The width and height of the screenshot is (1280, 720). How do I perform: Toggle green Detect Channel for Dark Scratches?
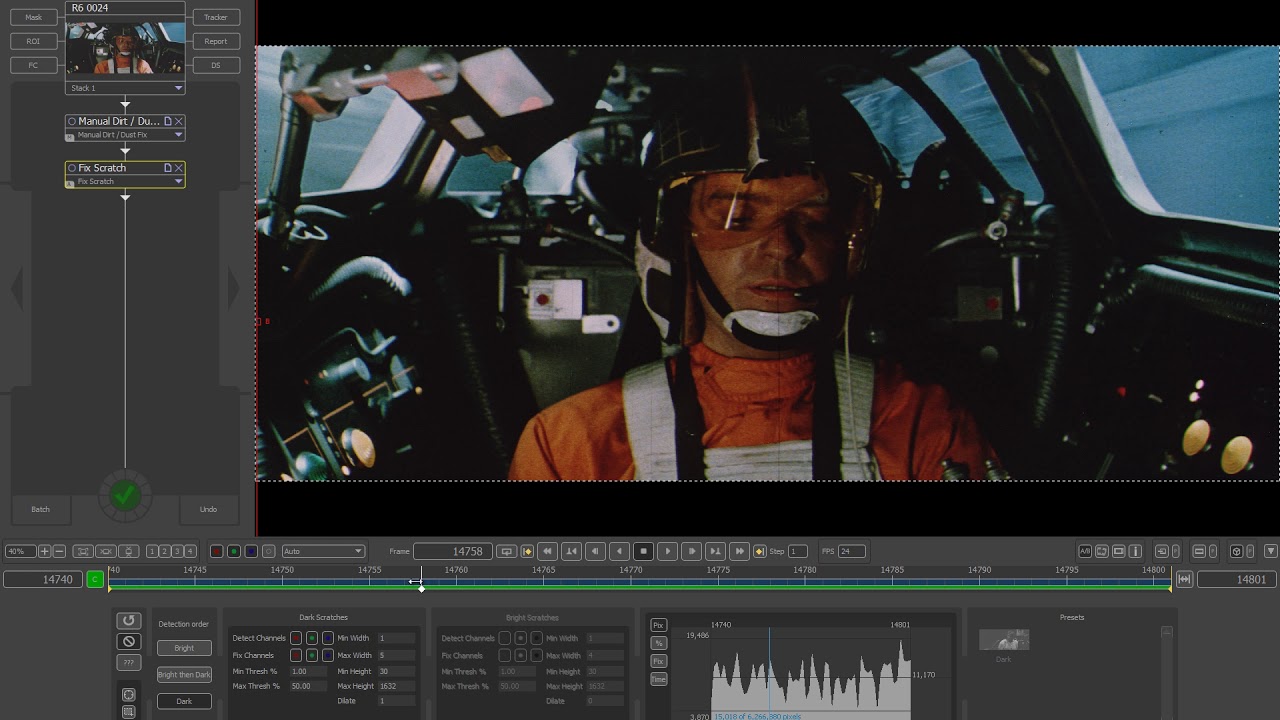click(x=312, y=638)
